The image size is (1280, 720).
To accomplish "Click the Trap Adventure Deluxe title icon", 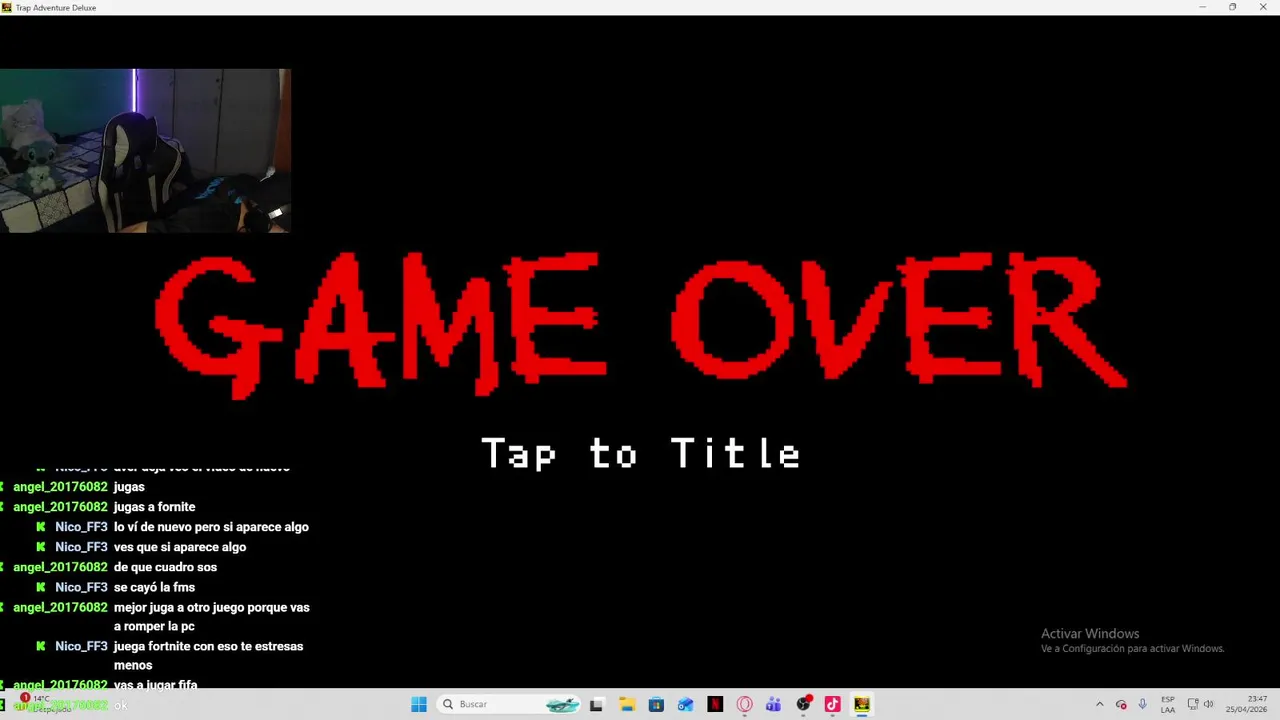I will [7, 7].
